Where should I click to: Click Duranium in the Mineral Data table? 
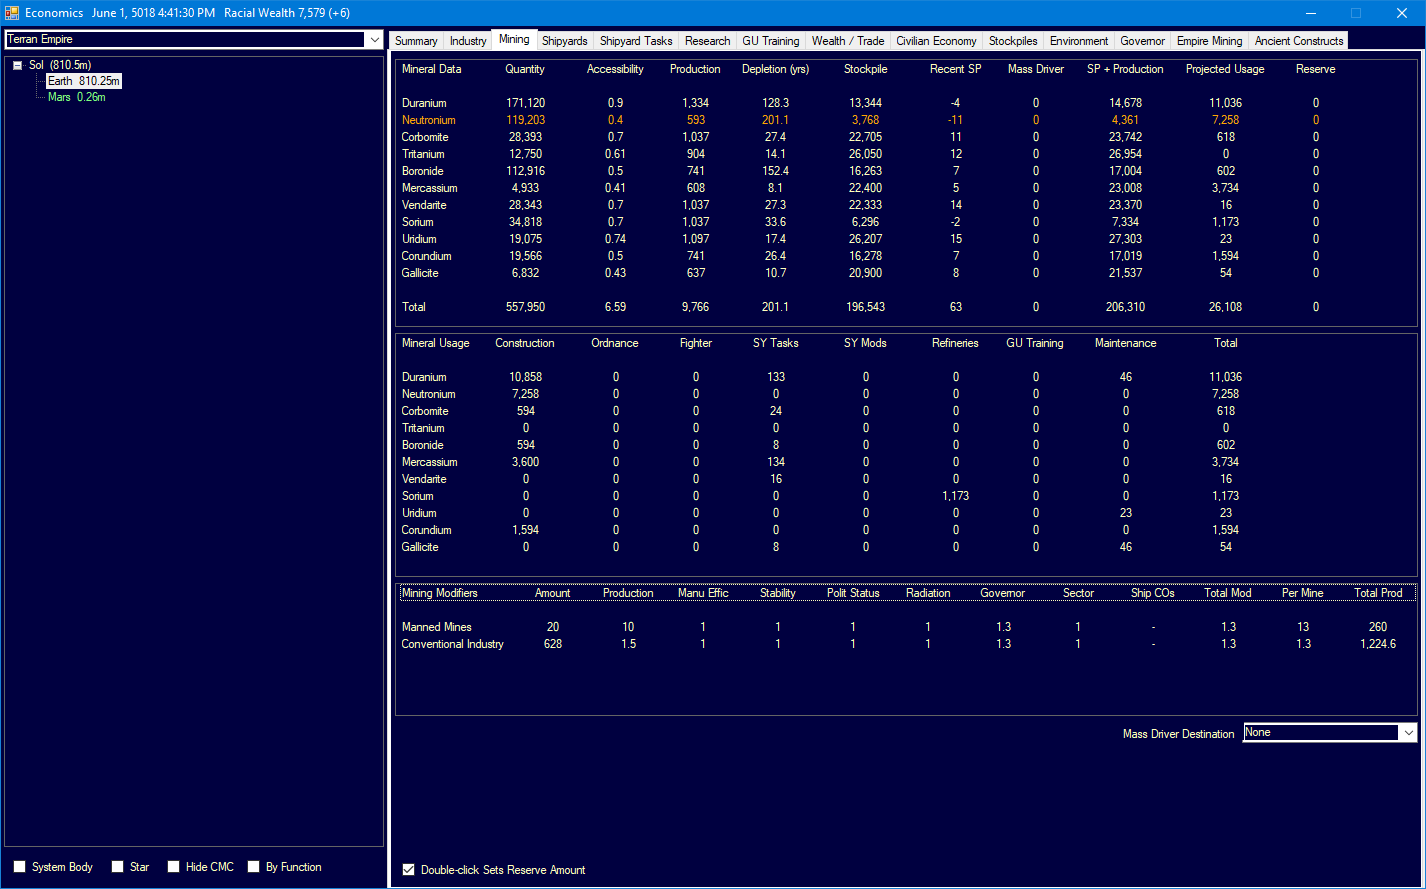point(424,103)
